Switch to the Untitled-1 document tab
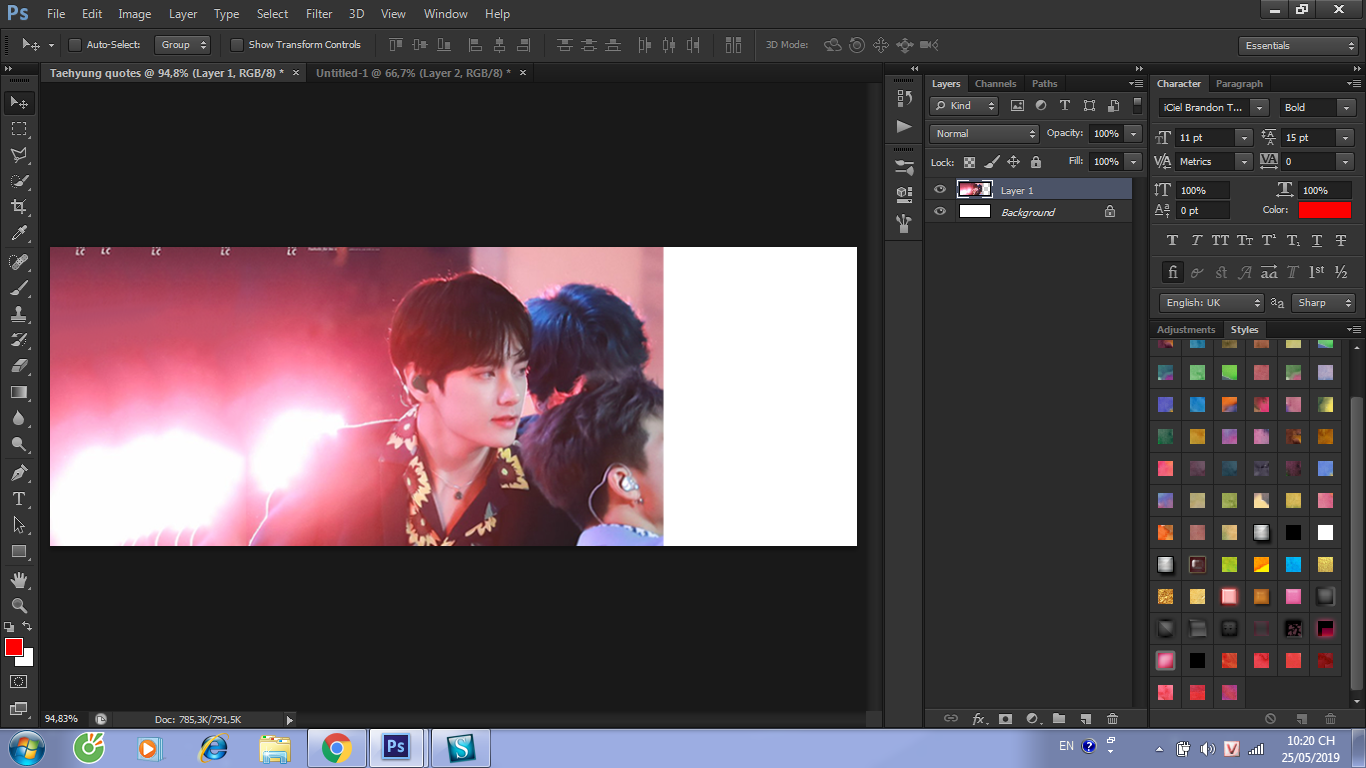1366x768 pixels. click(412, 73)
